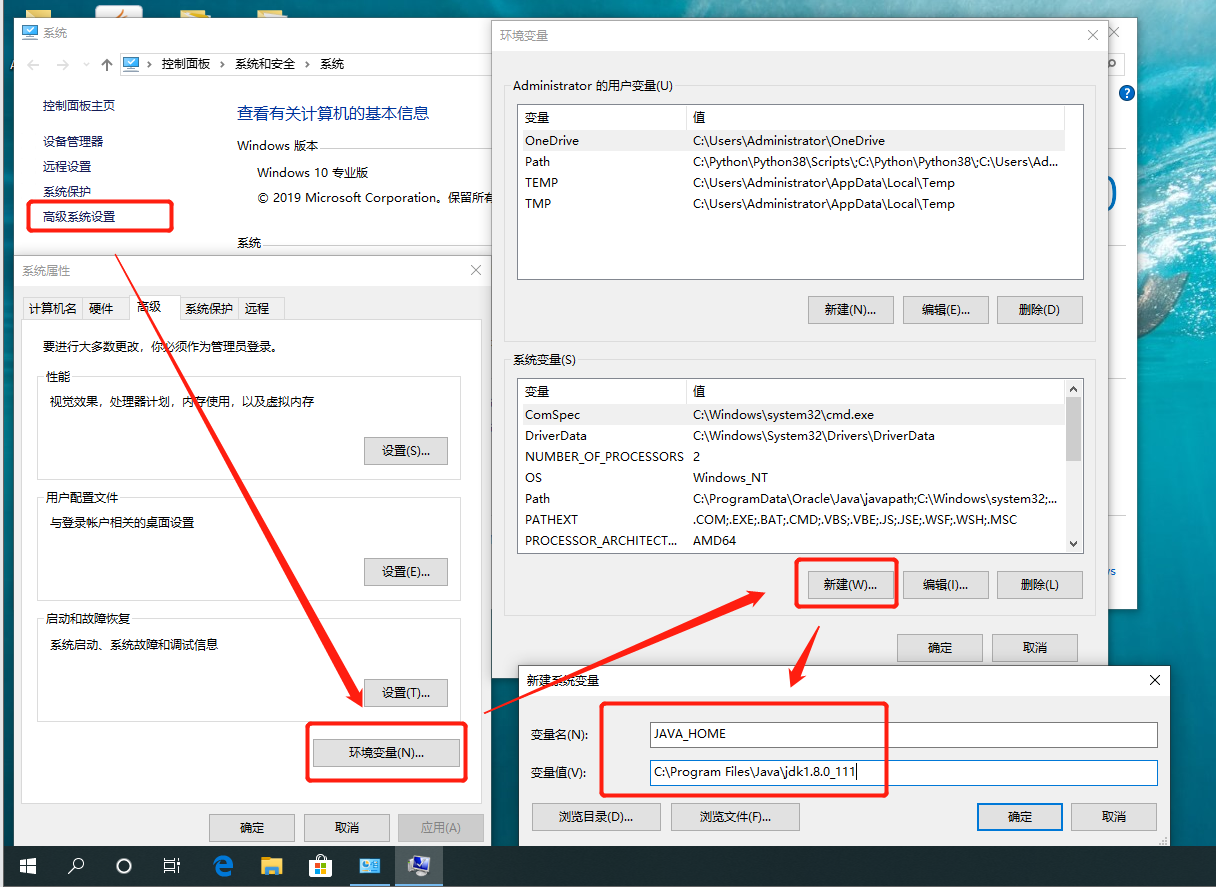Select the Path row in system variables
This screenshot has height=887, width=1216.
point(792,498)
